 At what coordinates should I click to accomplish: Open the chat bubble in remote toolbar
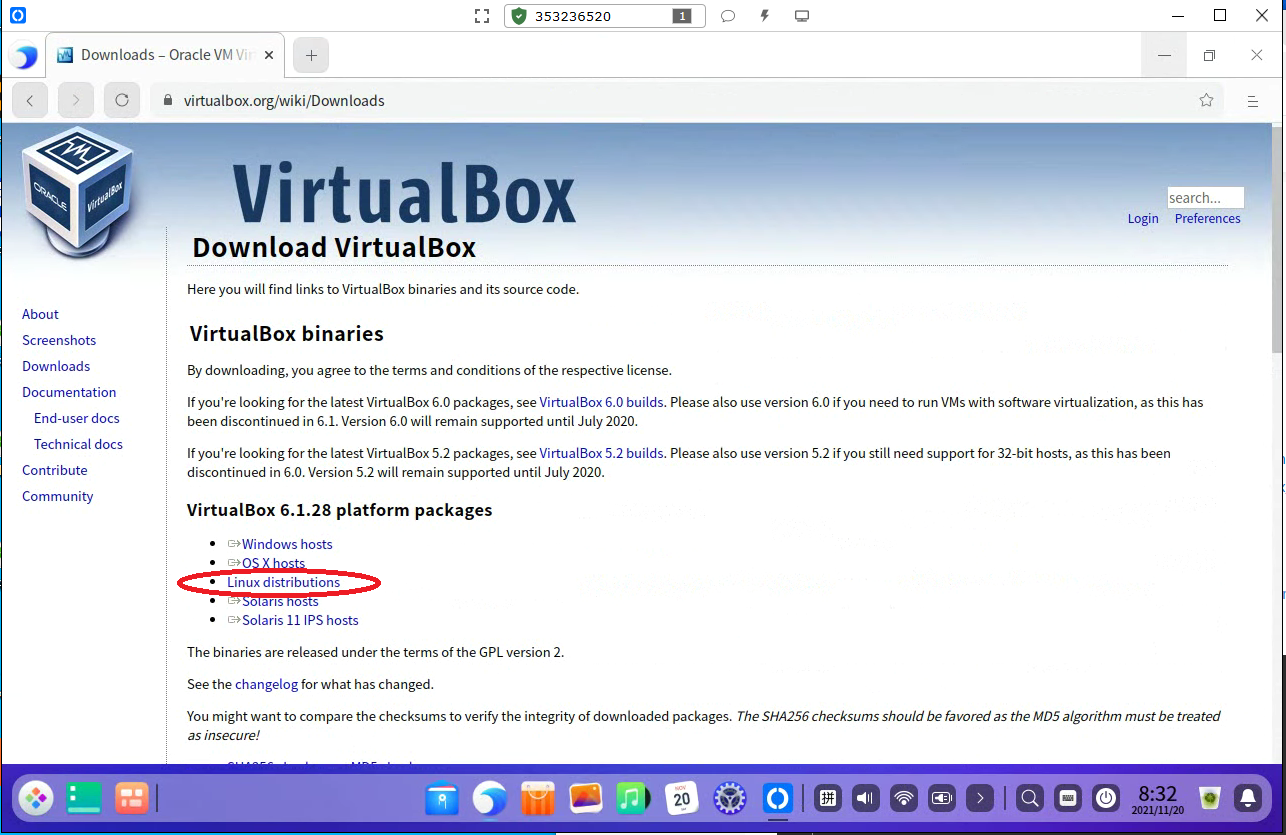tap(728, 16)
